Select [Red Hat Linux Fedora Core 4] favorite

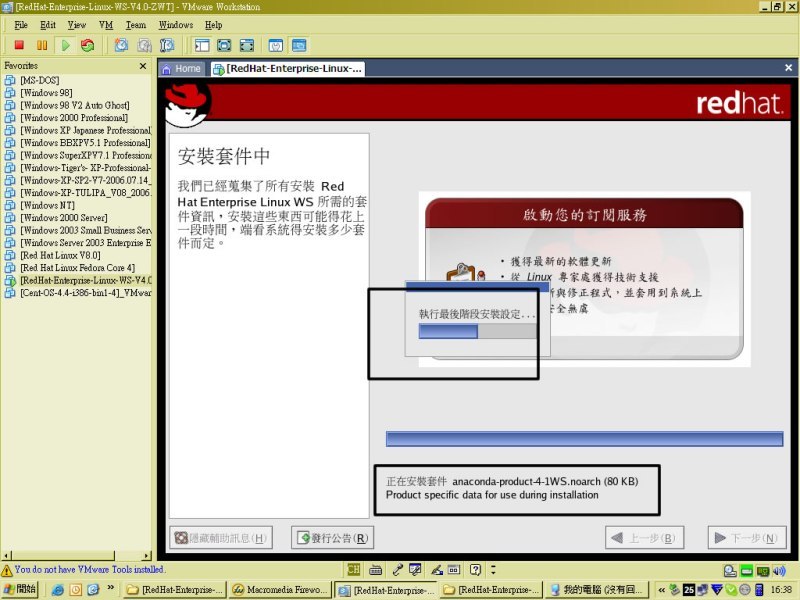click(x=78, y=268)
